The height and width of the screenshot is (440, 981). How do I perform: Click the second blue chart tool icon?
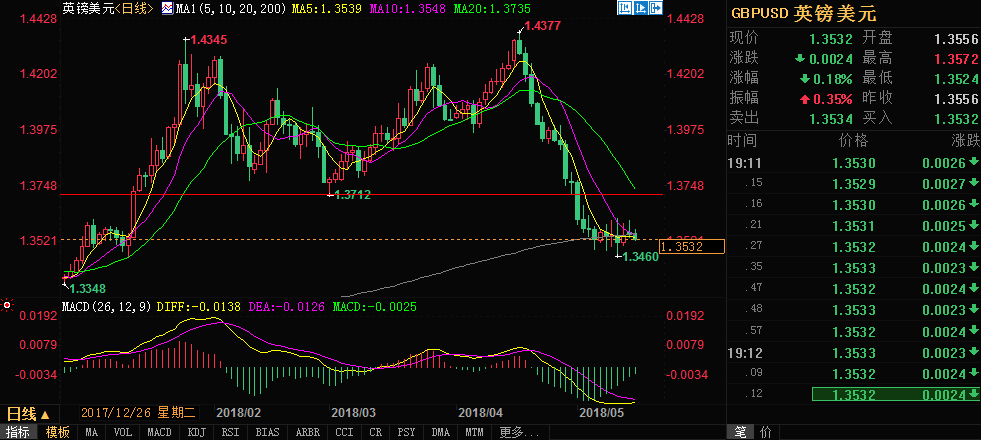click(x=643, y=9)
